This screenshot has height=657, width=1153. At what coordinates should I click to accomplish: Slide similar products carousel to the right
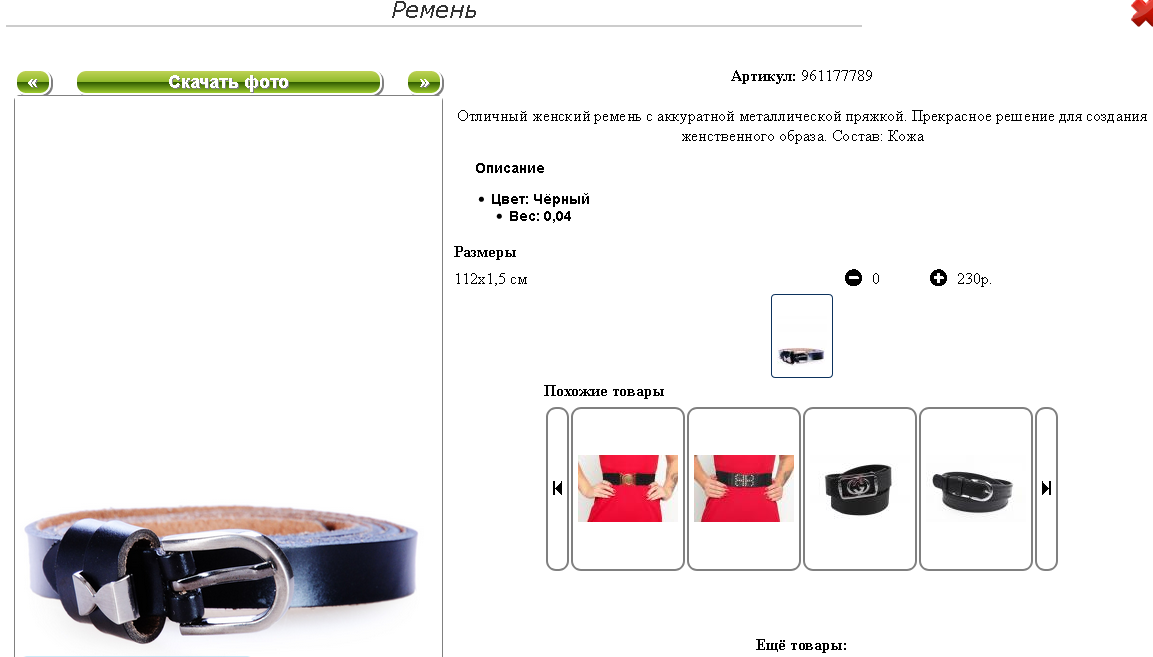click(x=1046, y=489)
